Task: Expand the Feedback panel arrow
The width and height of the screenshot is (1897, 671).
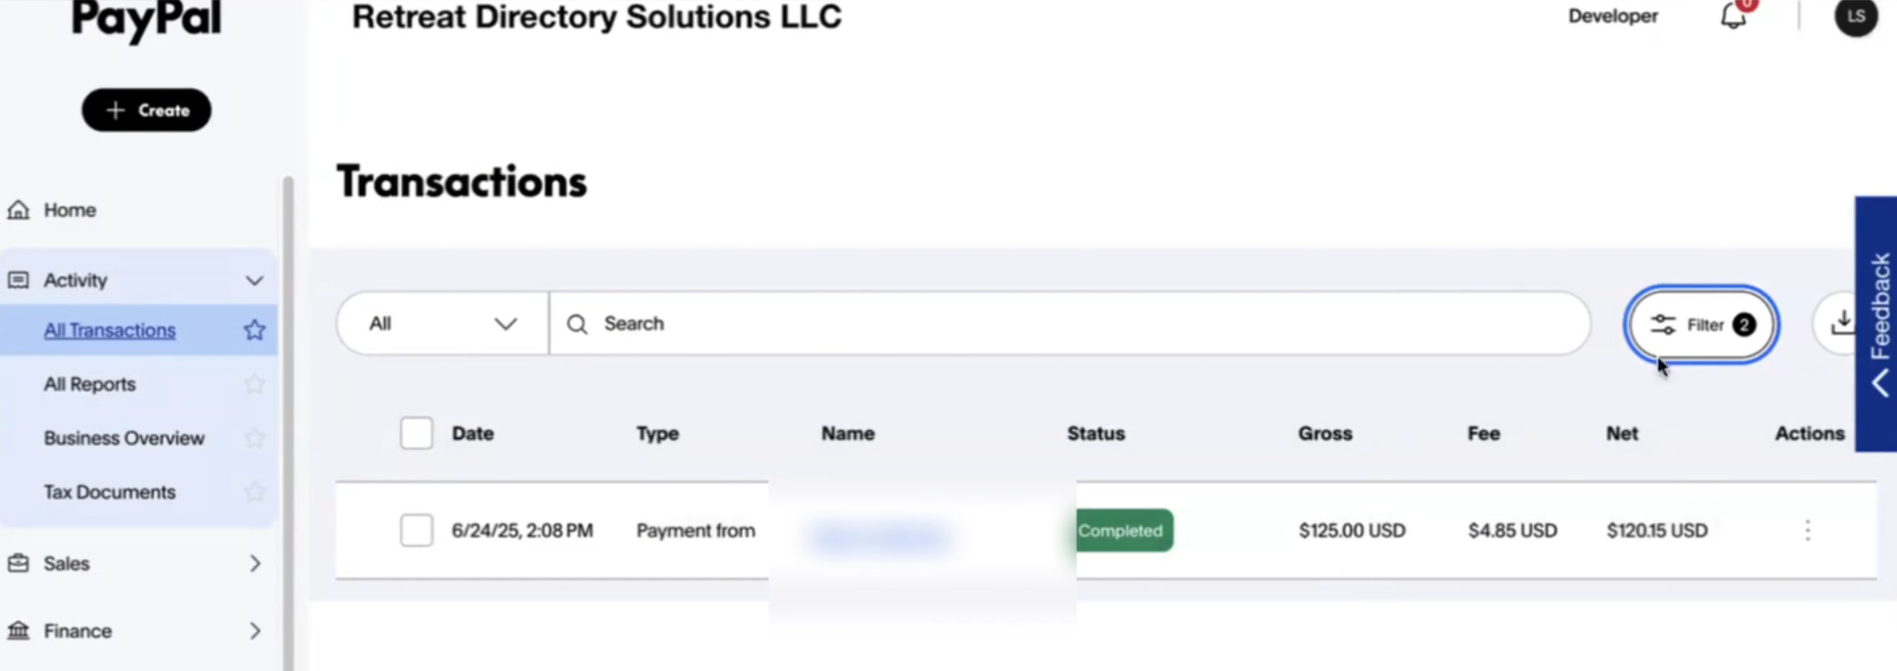Action: coord(1880,383)
